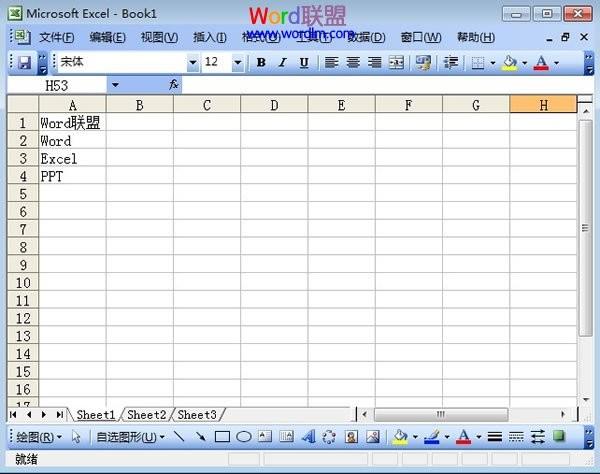Viewport: 600px width, 474px height.
Task: Toggle Bold formatting
Action: click(261, 62)
